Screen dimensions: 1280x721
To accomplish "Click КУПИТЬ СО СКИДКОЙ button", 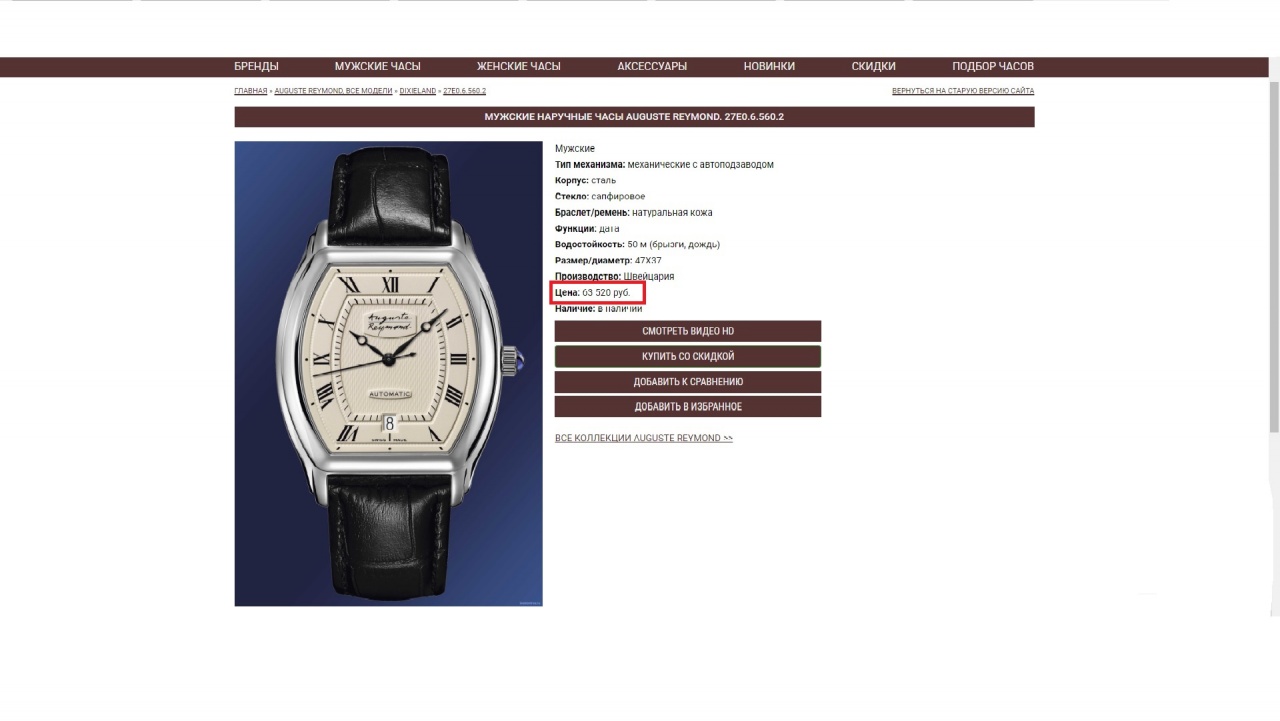I will pos(688,356).
